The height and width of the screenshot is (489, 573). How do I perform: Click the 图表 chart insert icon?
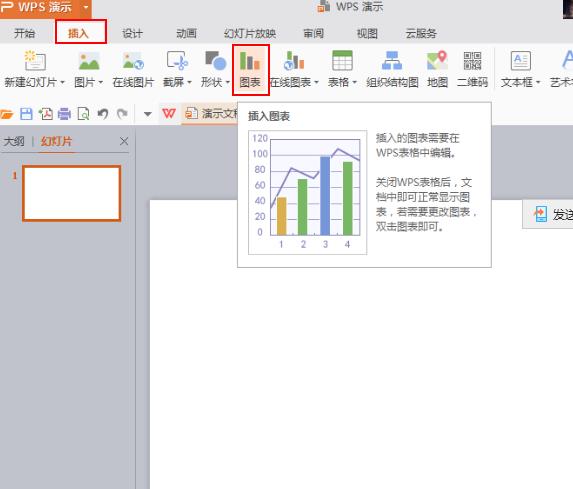(250, 60)
